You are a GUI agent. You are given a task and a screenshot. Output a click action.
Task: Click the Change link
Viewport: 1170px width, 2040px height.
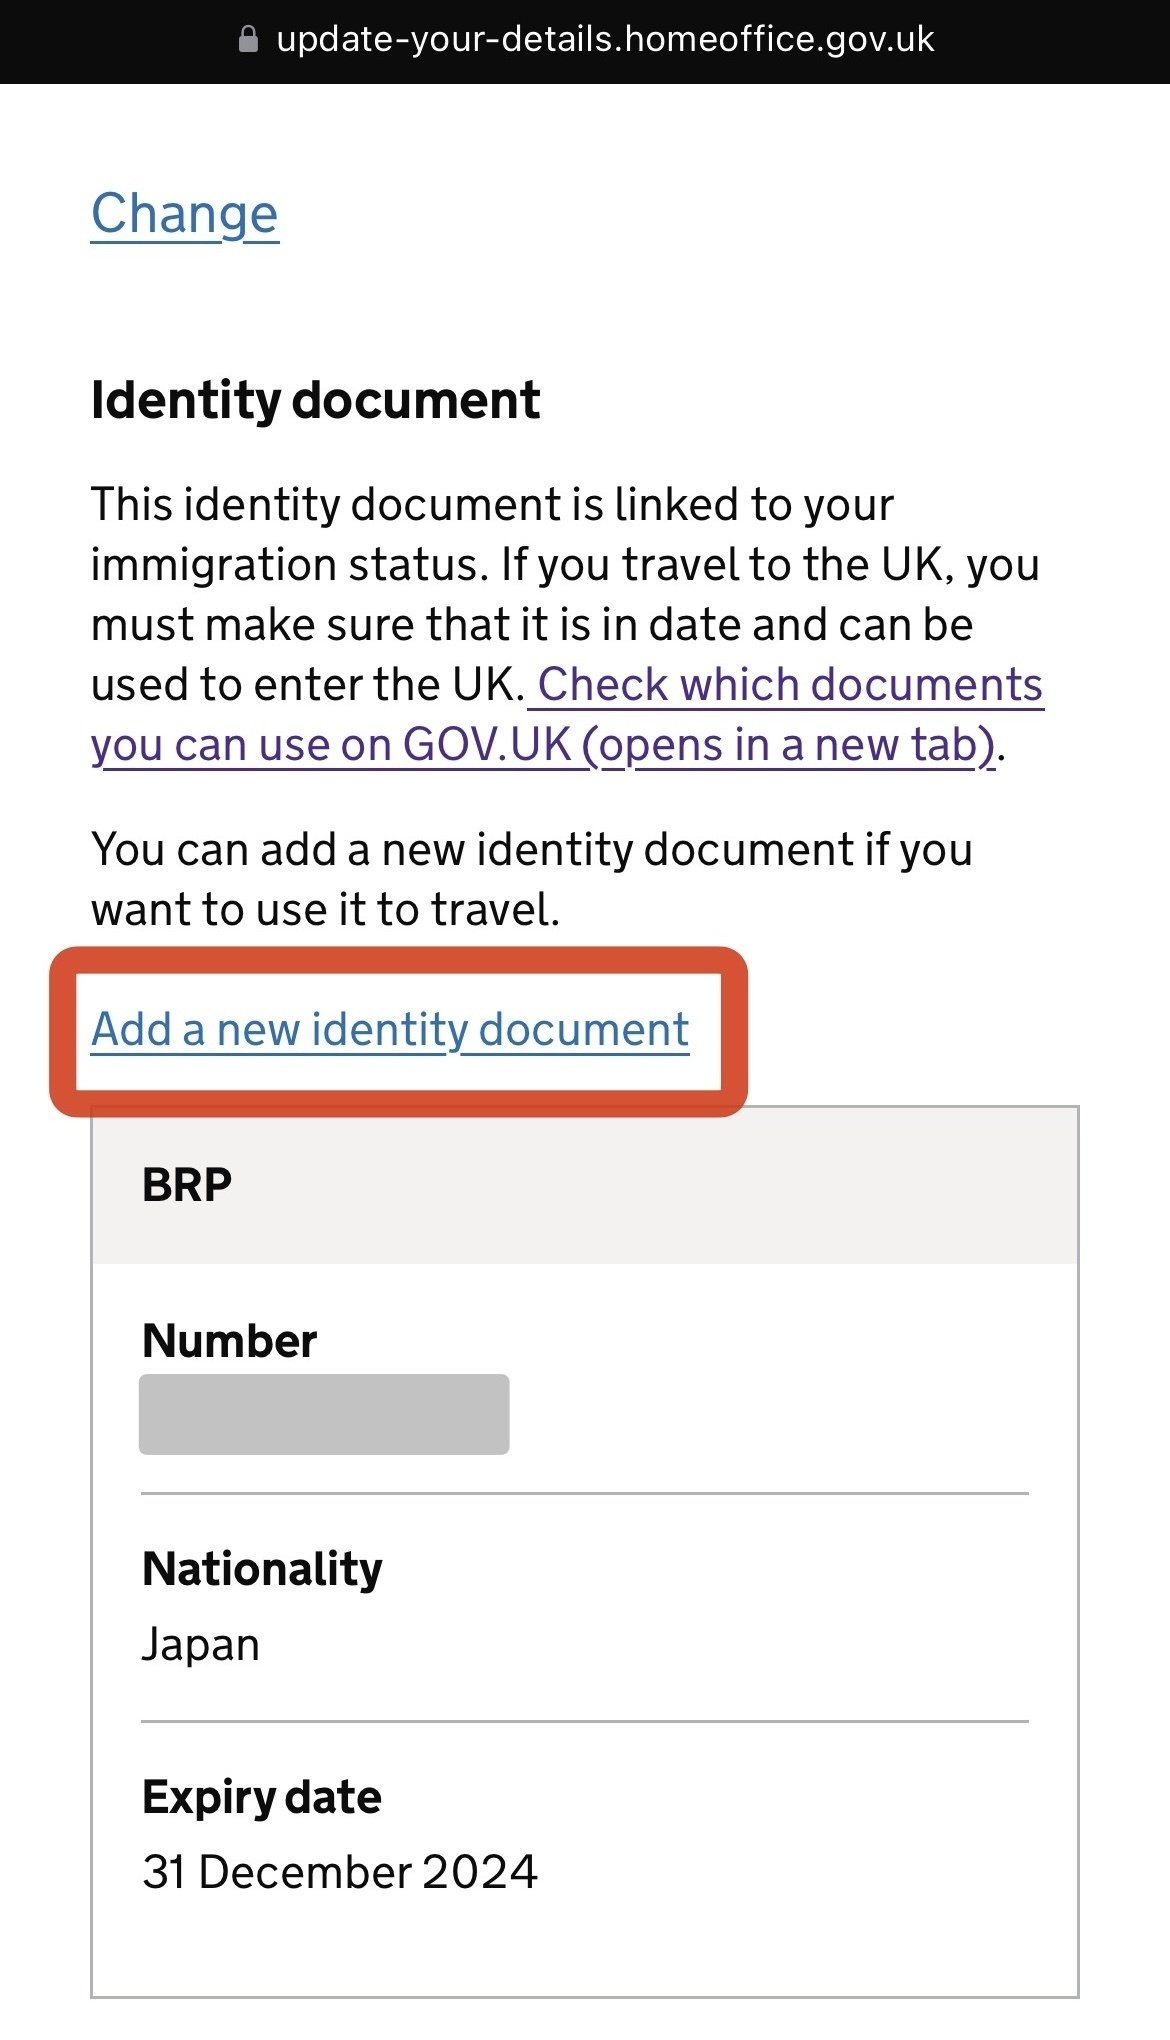pyautogui.click(x=185, y=214)
